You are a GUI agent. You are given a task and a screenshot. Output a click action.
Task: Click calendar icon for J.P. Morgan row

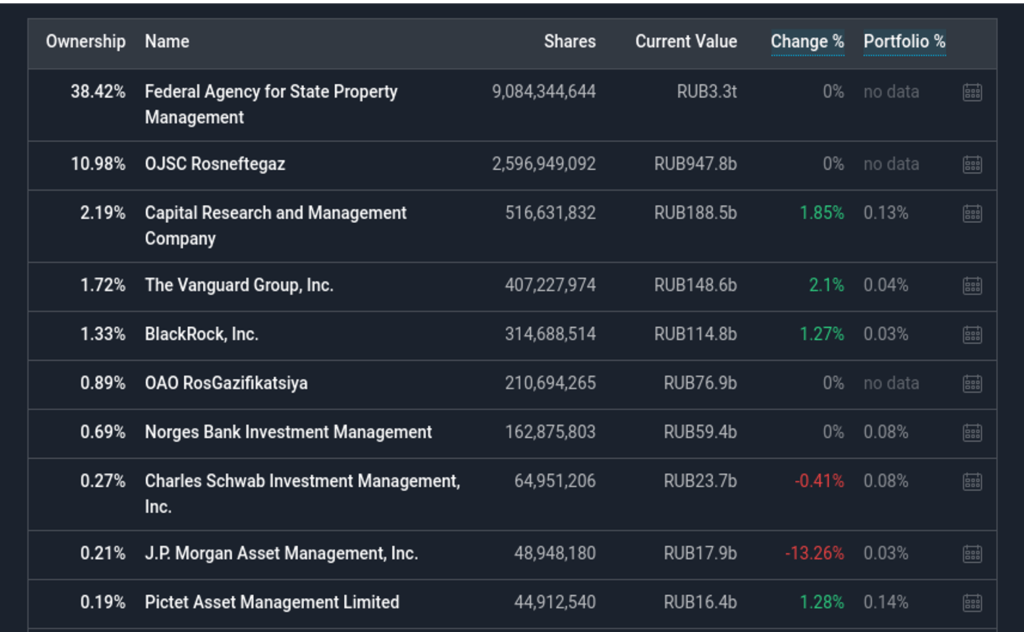pos(971,554)
